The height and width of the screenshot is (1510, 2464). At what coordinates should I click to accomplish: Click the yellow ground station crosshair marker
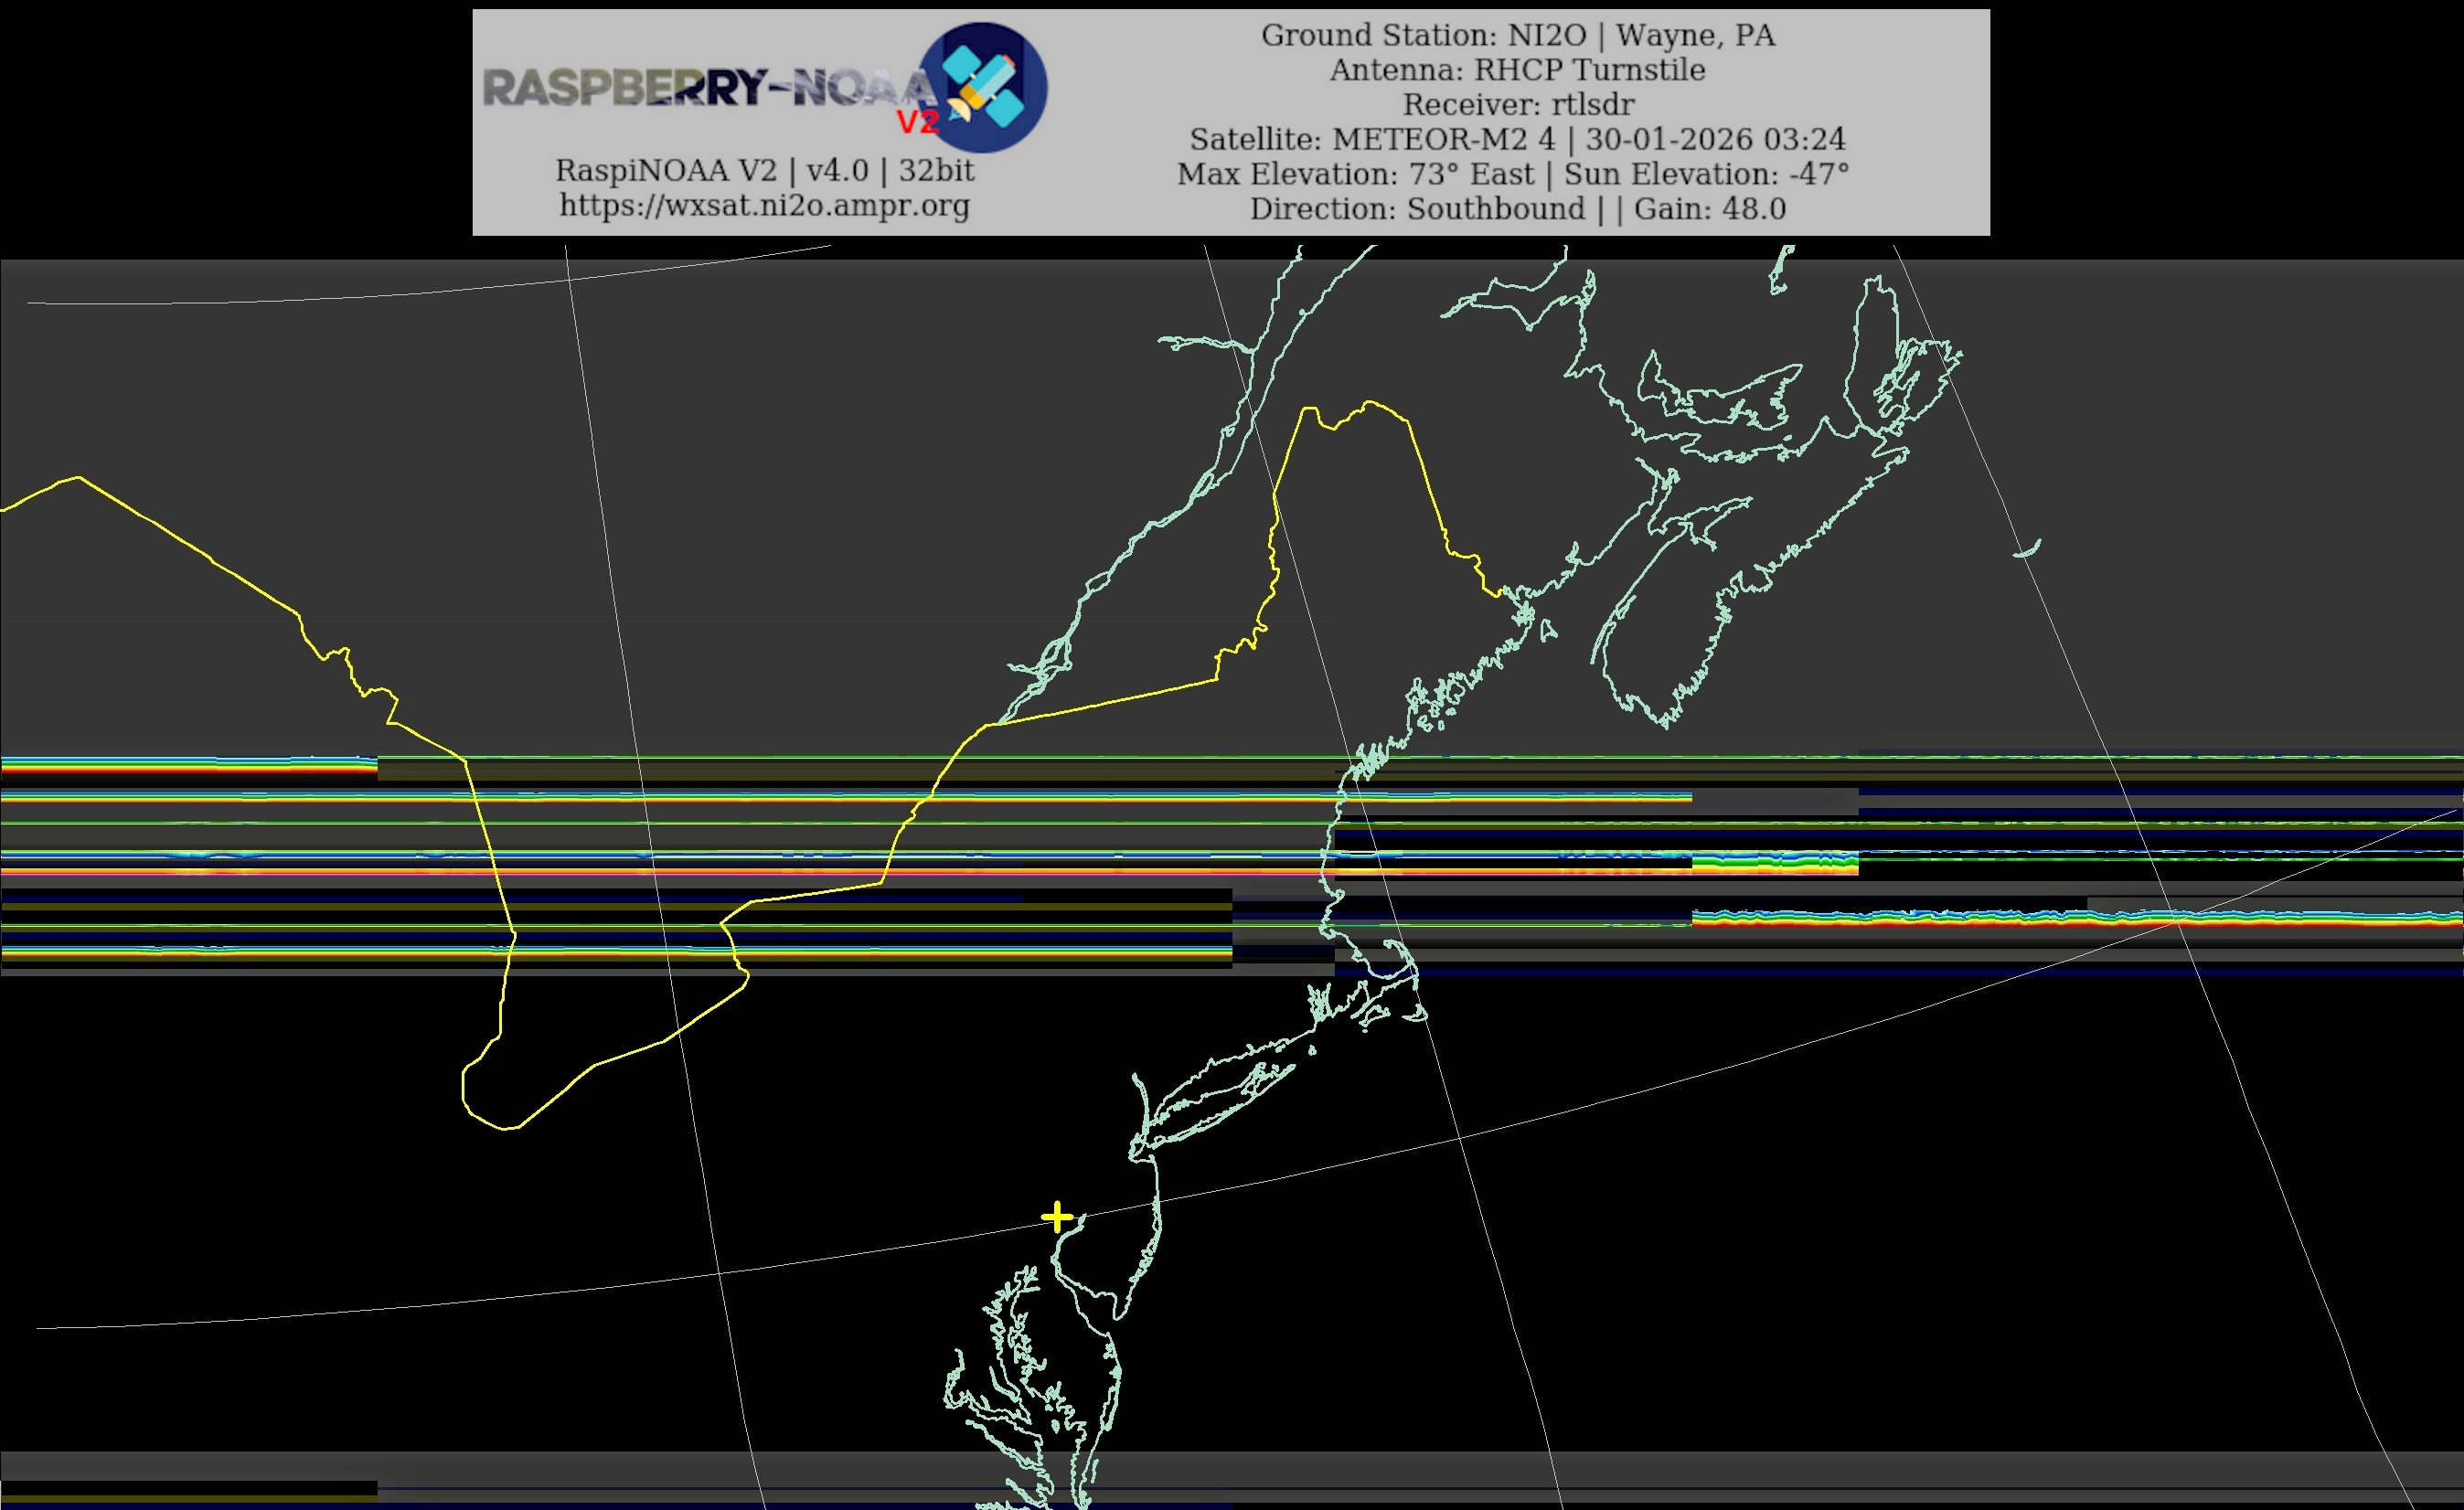[1056, 1217]
